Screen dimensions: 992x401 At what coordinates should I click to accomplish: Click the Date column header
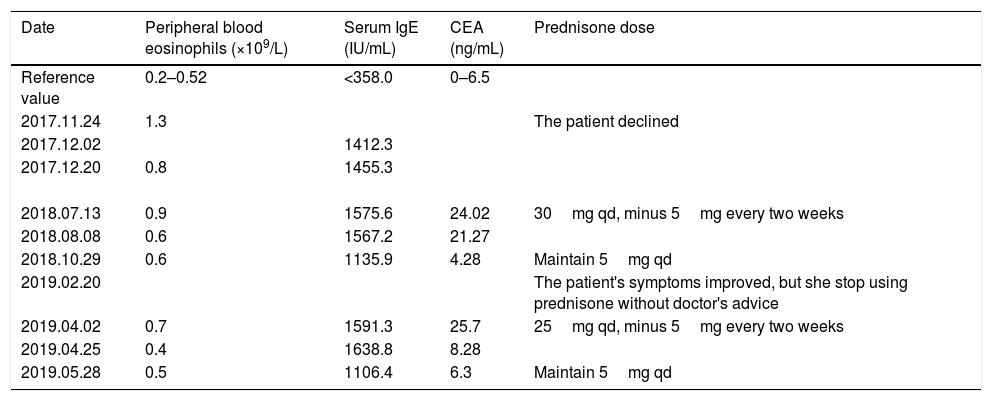click(x=36, y=28)
